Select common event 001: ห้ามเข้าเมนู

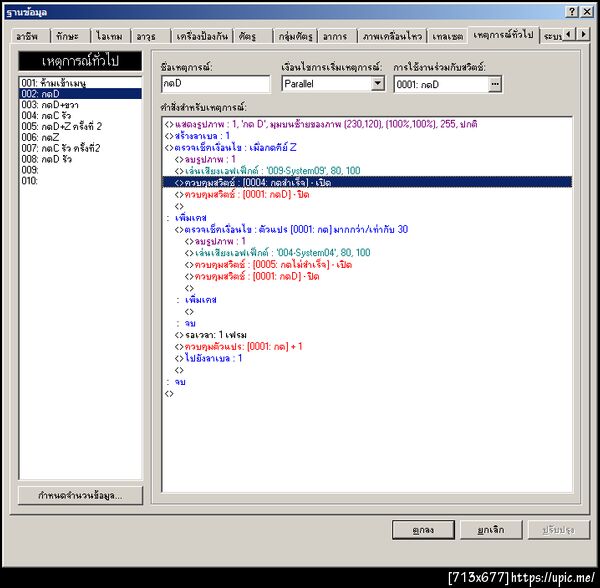click(80, 83)
